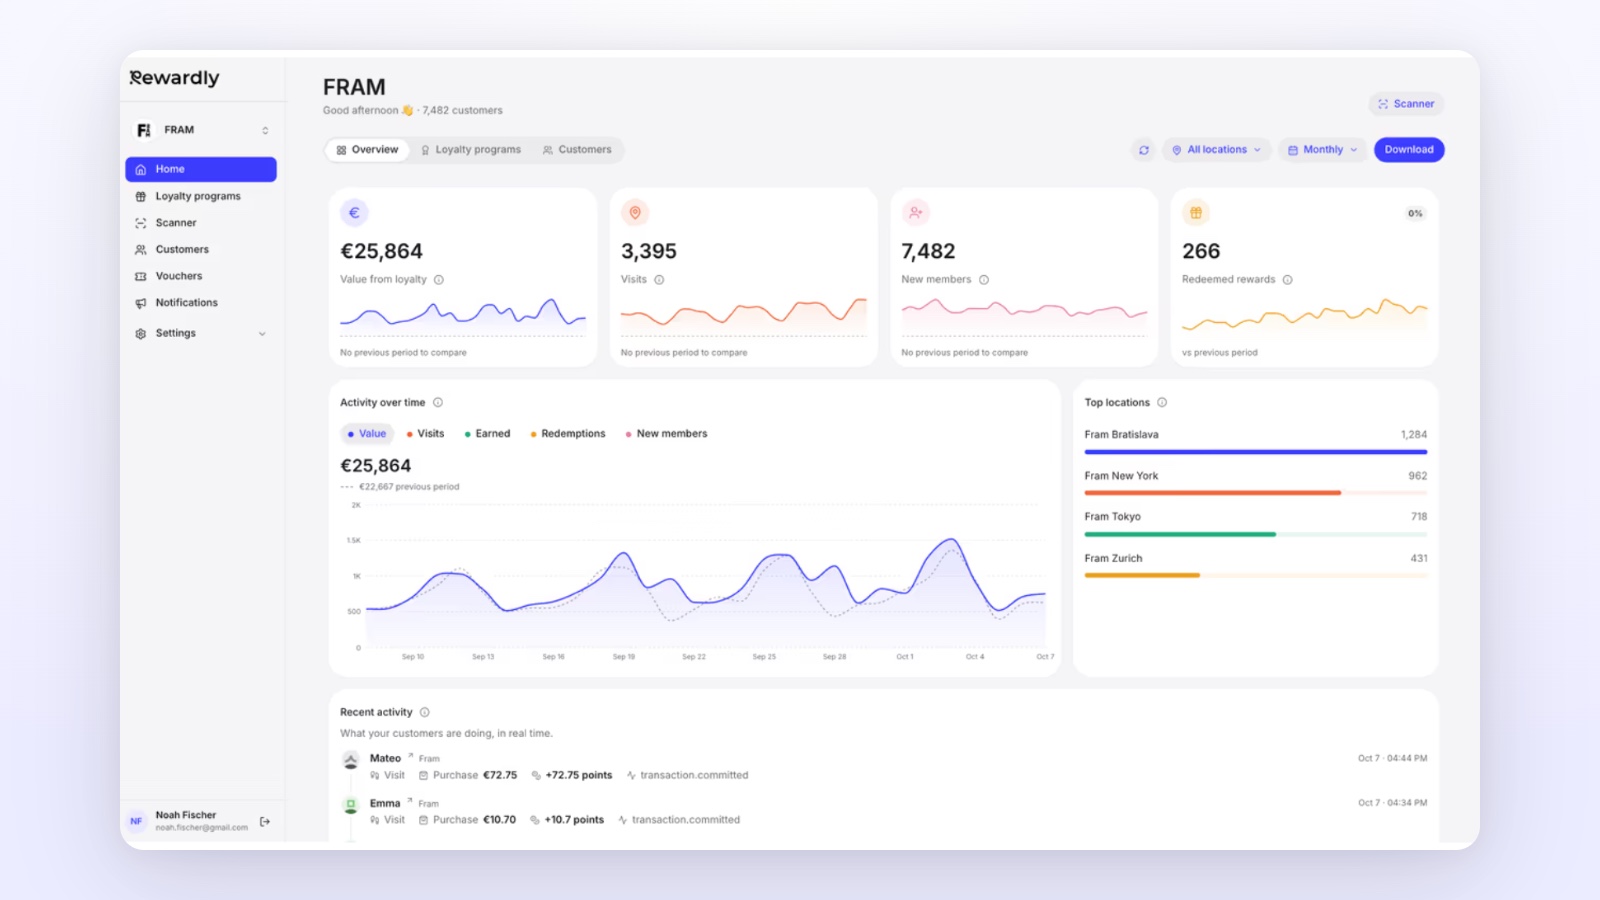
Task: Click noah.fischer@gmail.com account email
Action: pyautogui.click(x=202, y=828)
